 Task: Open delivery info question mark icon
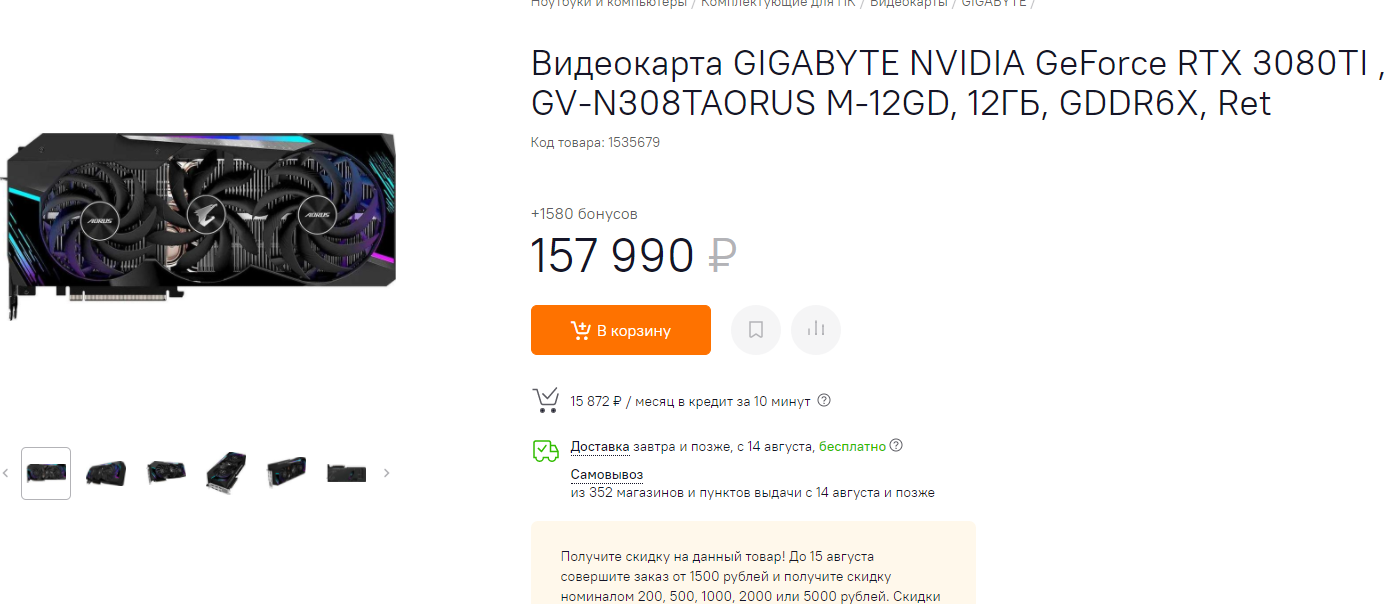pyautogui.click(x=896, y=446)
